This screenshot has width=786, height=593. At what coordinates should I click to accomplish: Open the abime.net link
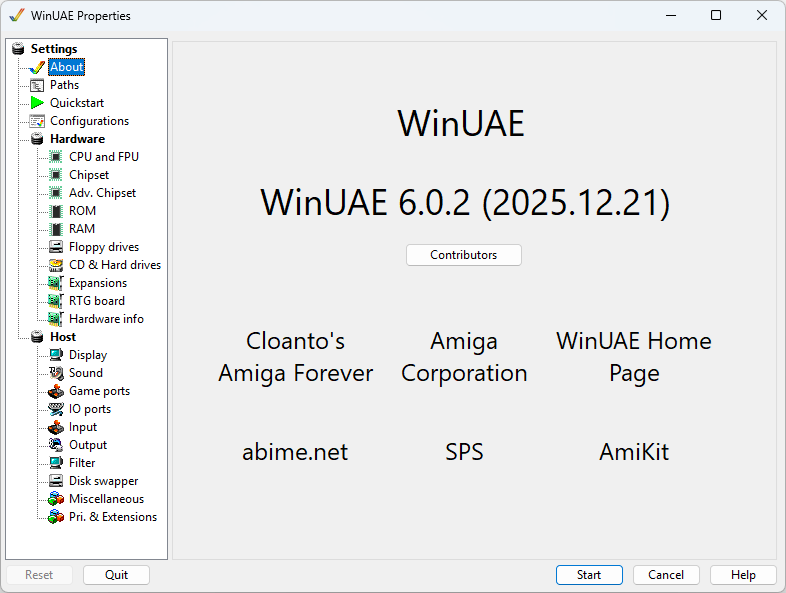(x=295, y=452)
